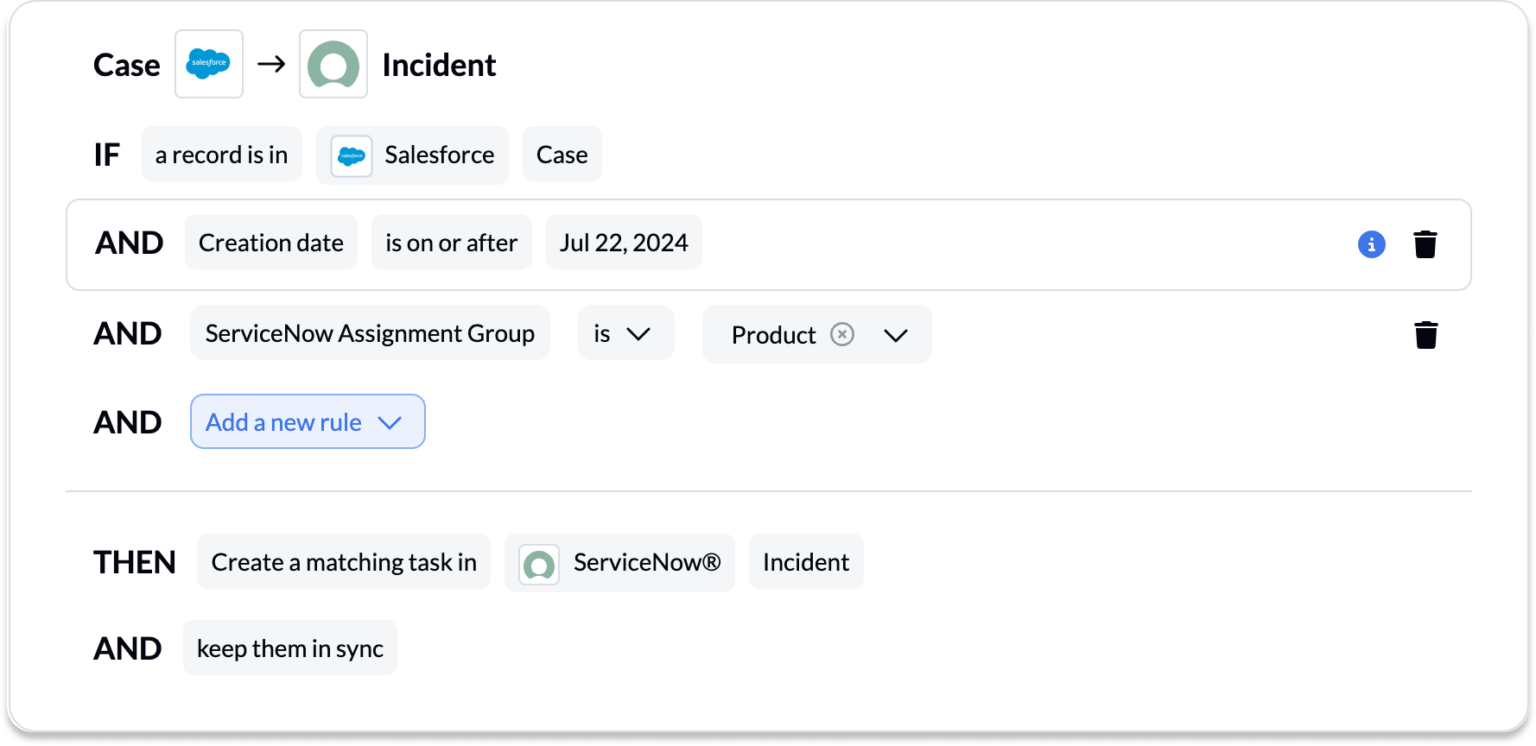Click 'Create a matching task in' action

tap(343, 561)
